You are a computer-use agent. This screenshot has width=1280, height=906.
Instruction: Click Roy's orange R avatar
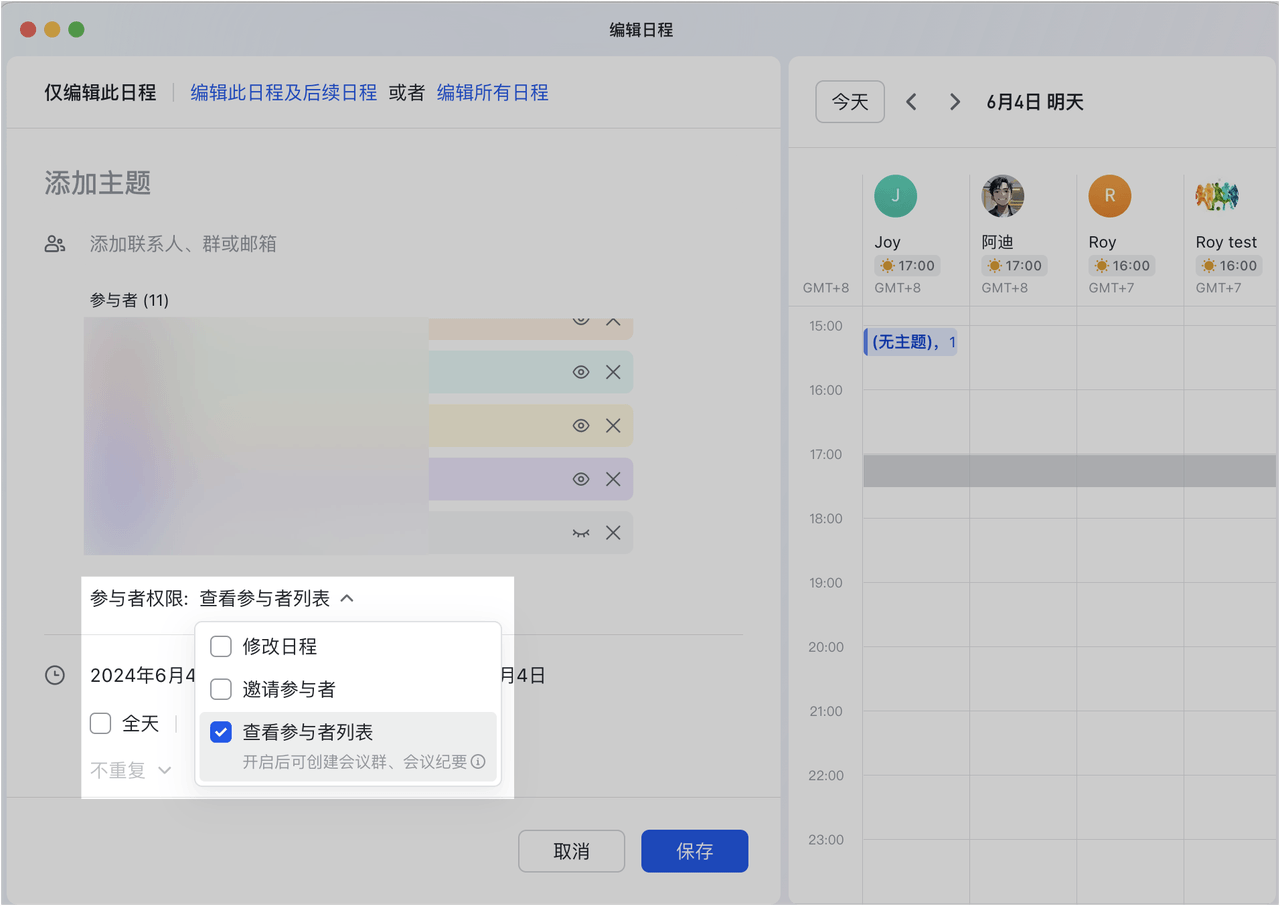click(1109, 196)
